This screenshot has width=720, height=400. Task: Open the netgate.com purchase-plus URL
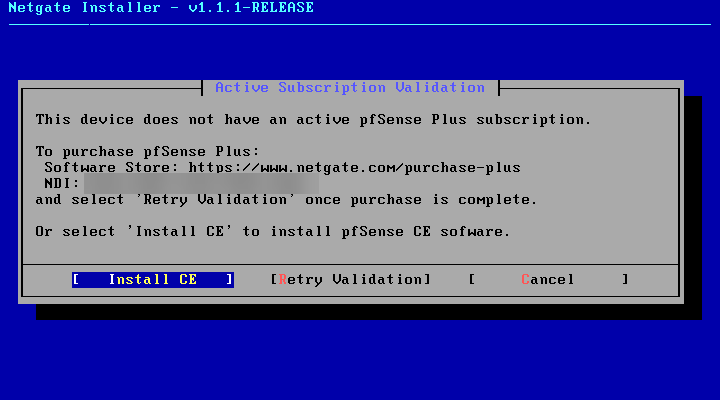coord(354,168)
